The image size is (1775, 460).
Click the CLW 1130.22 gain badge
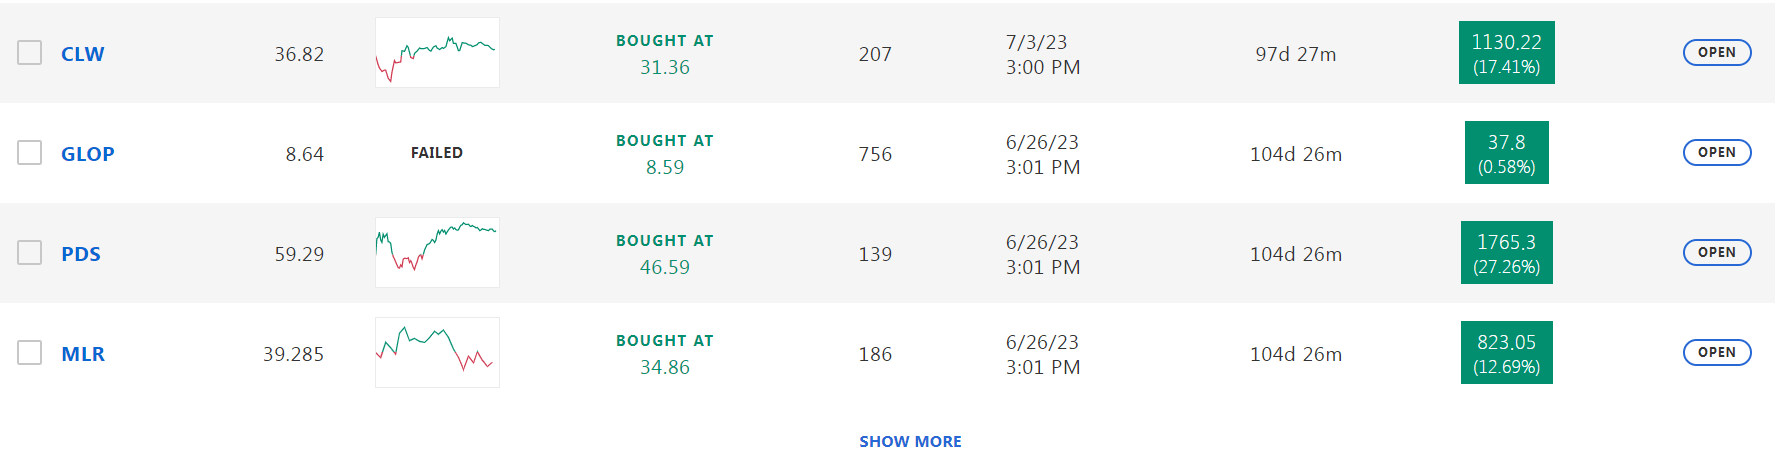point(1506,53)
